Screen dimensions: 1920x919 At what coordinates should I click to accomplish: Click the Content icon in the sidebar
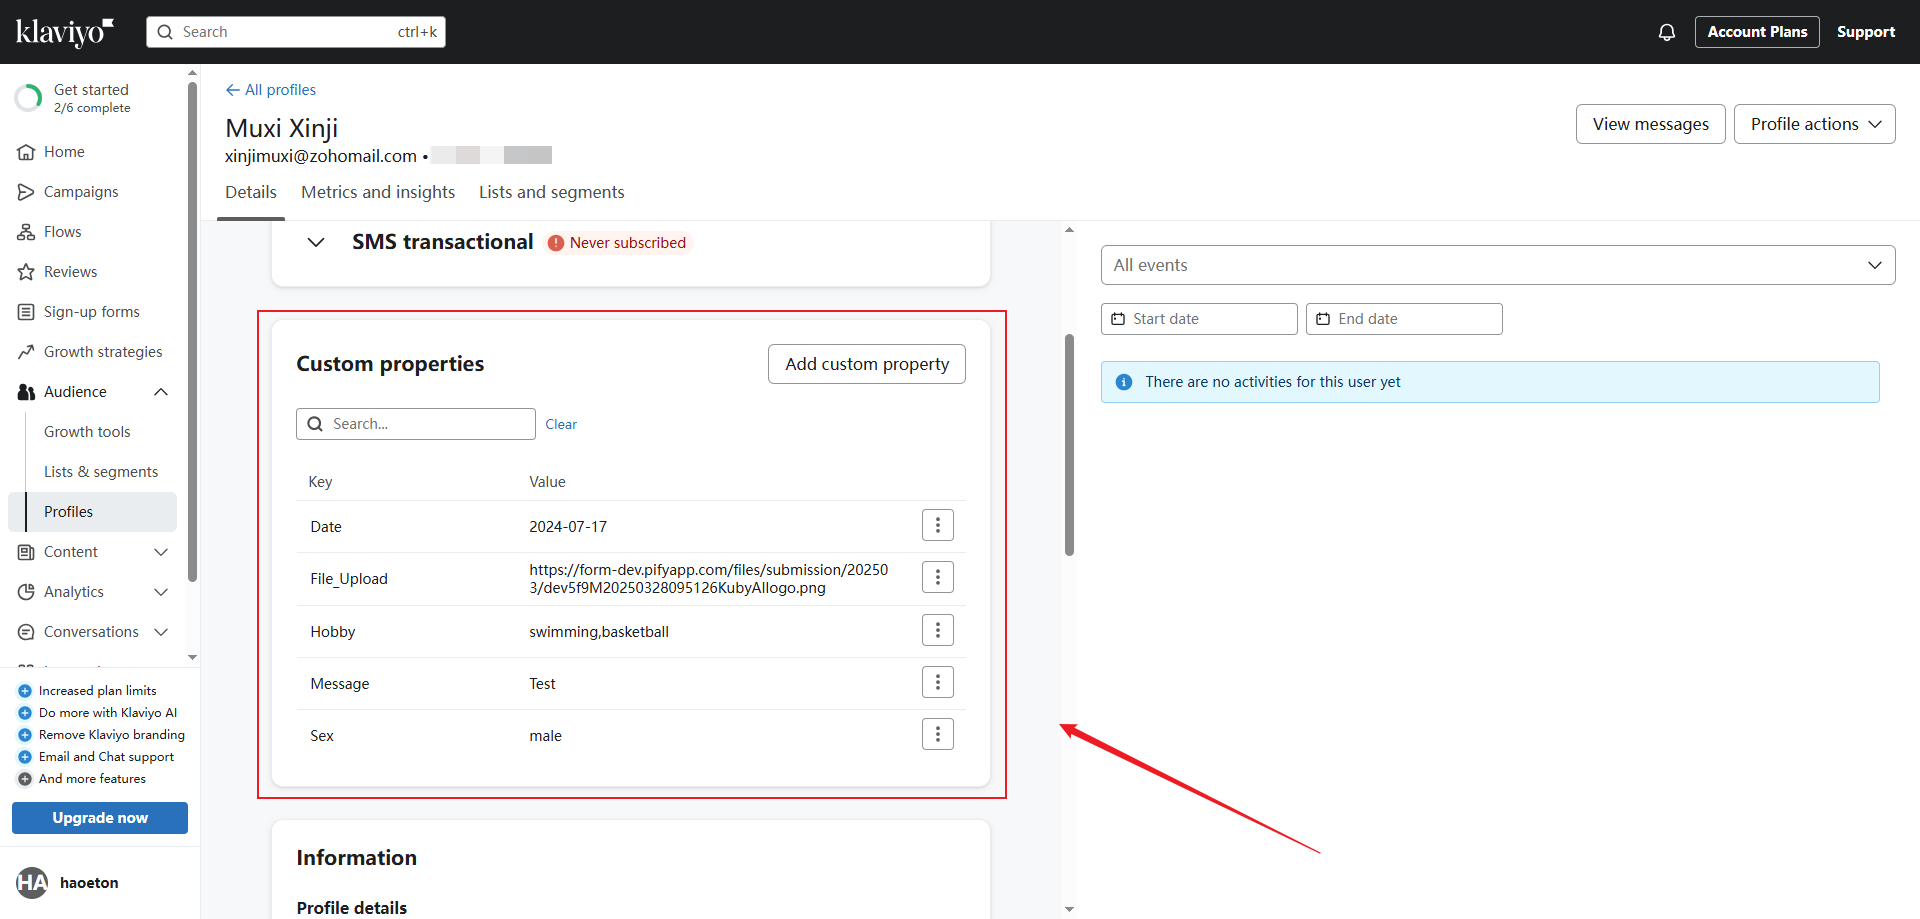tap(26, 552)
